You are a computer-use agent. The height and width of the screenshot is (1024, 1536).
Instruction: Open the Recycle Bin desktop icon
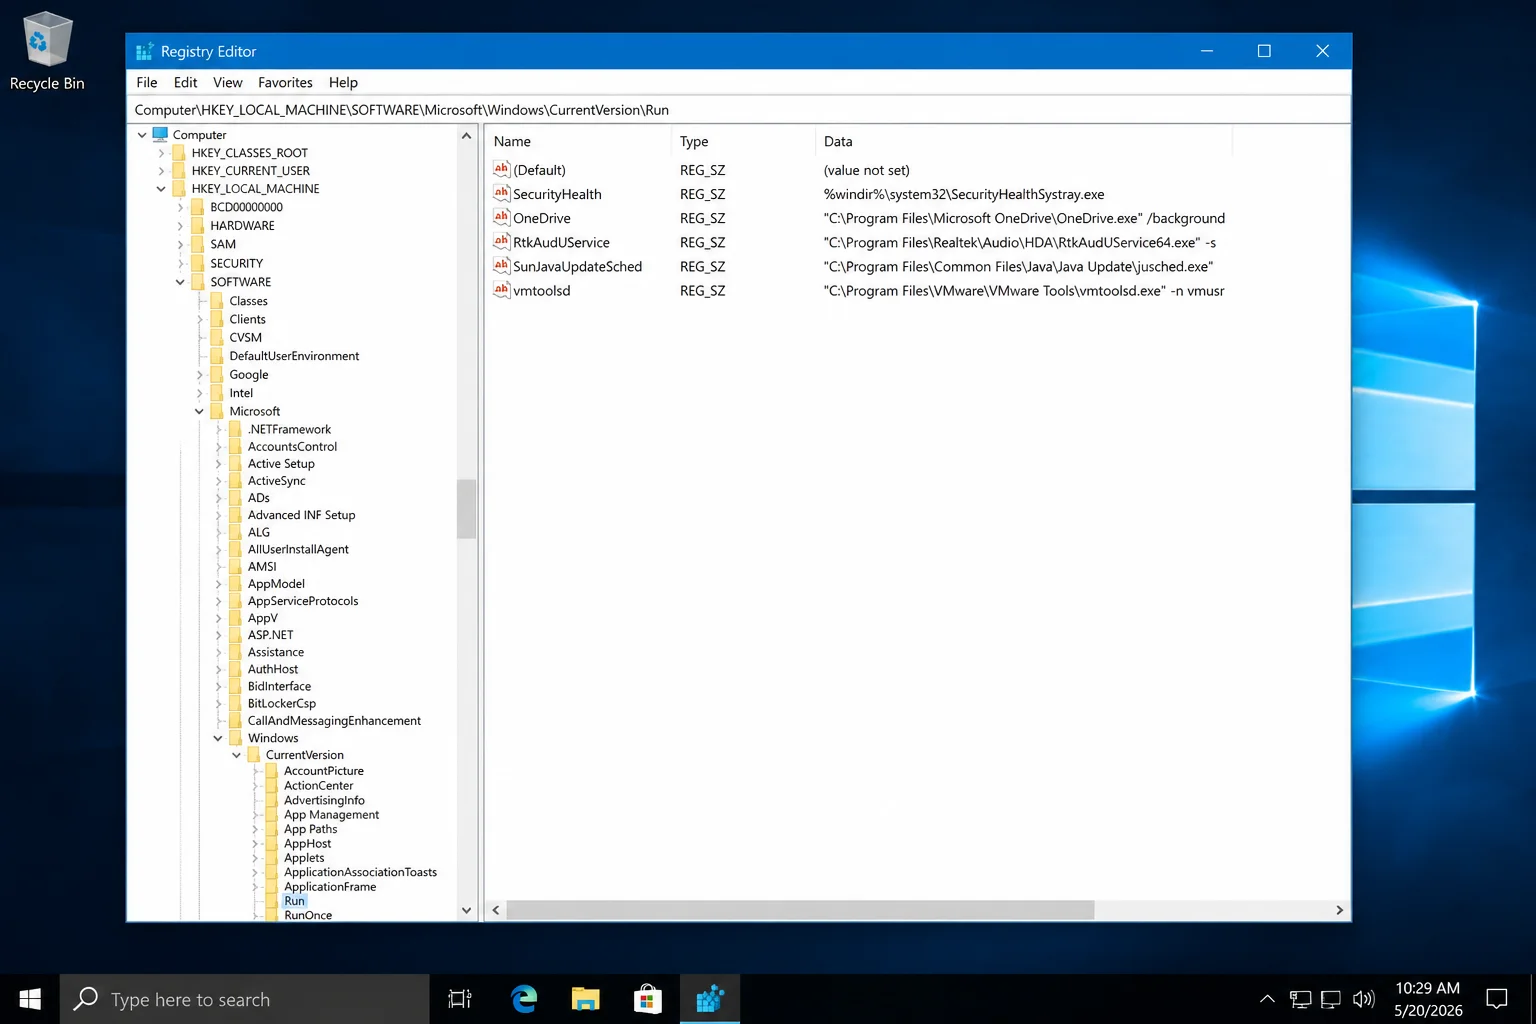coord(47,50)
